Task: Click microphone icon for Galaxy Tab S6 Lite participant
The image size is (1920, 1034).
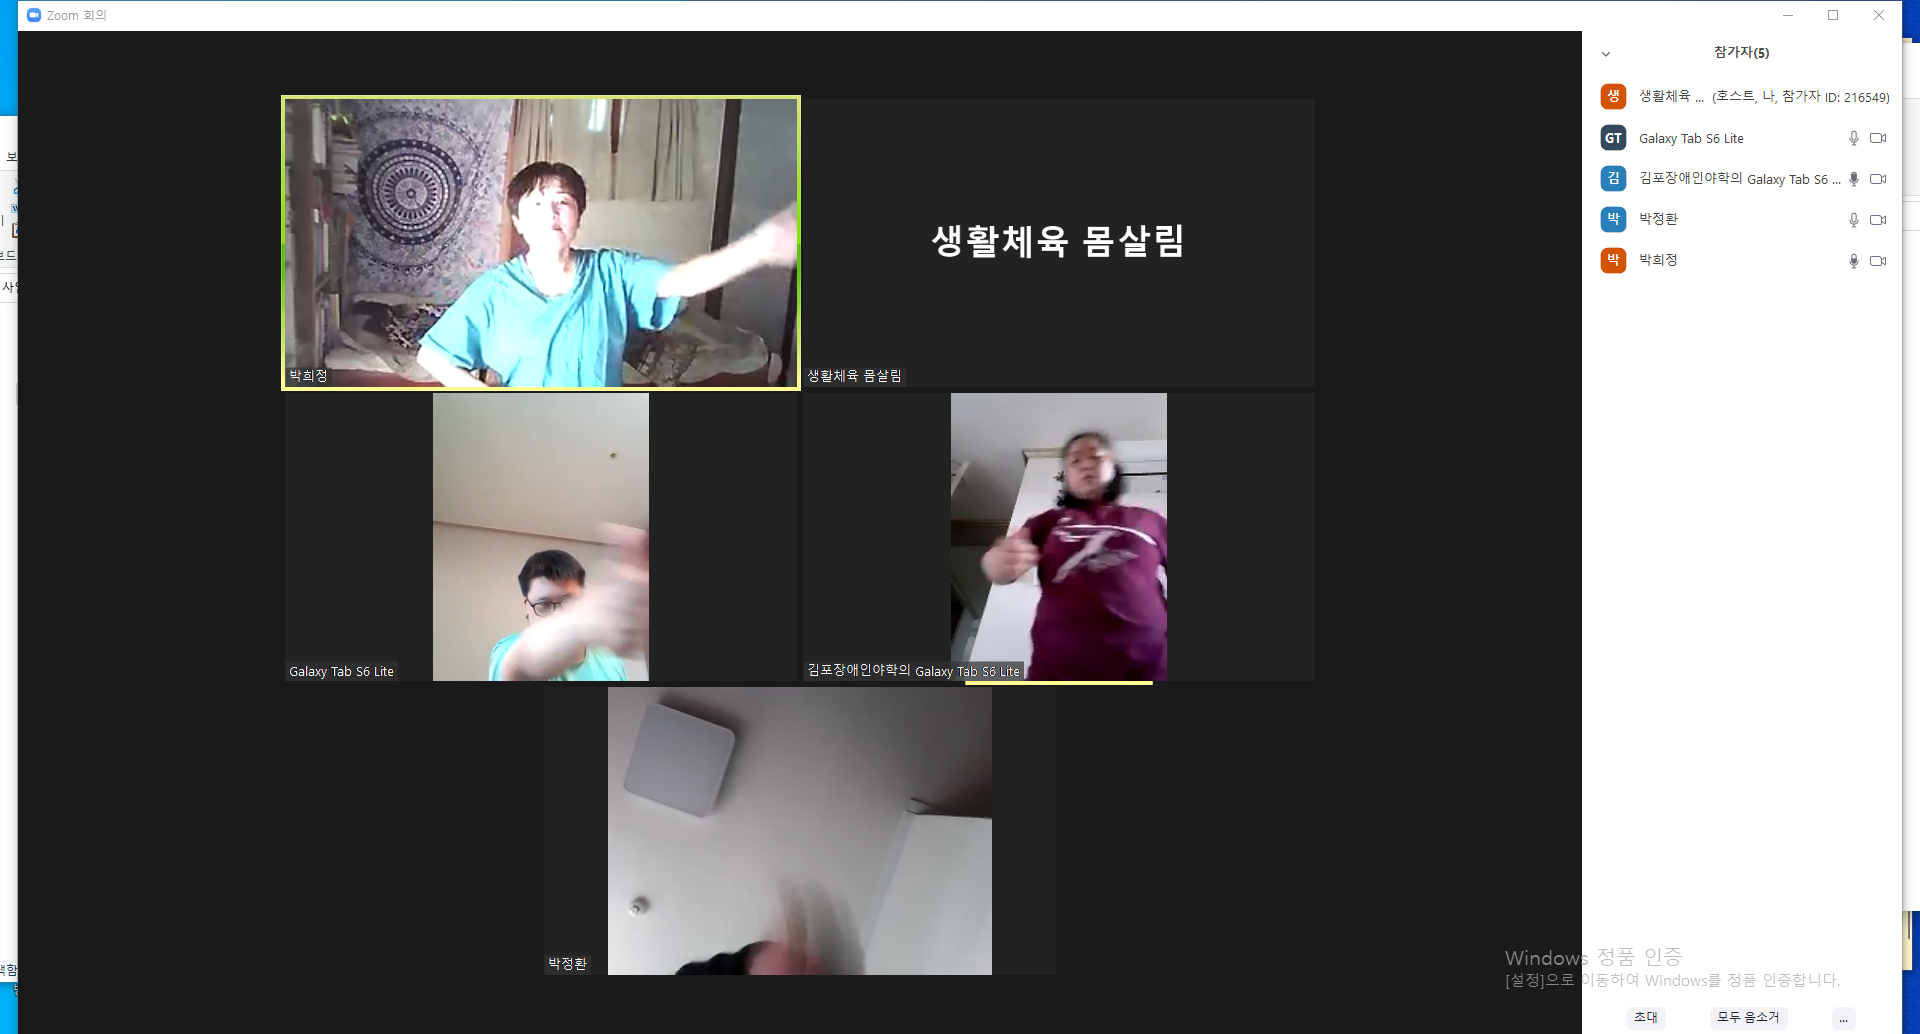Action: [x=1853, y=138]
